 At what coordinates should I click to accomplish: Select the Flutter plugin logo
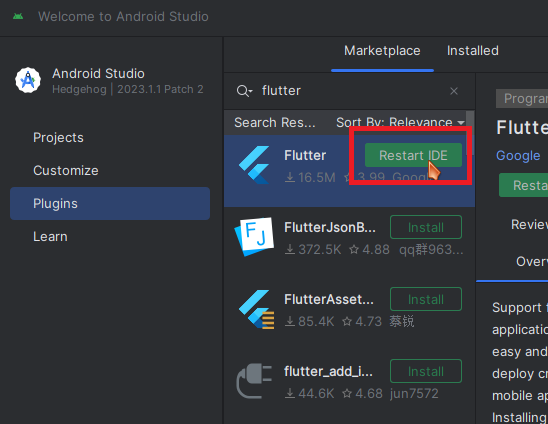pos(254,165)
